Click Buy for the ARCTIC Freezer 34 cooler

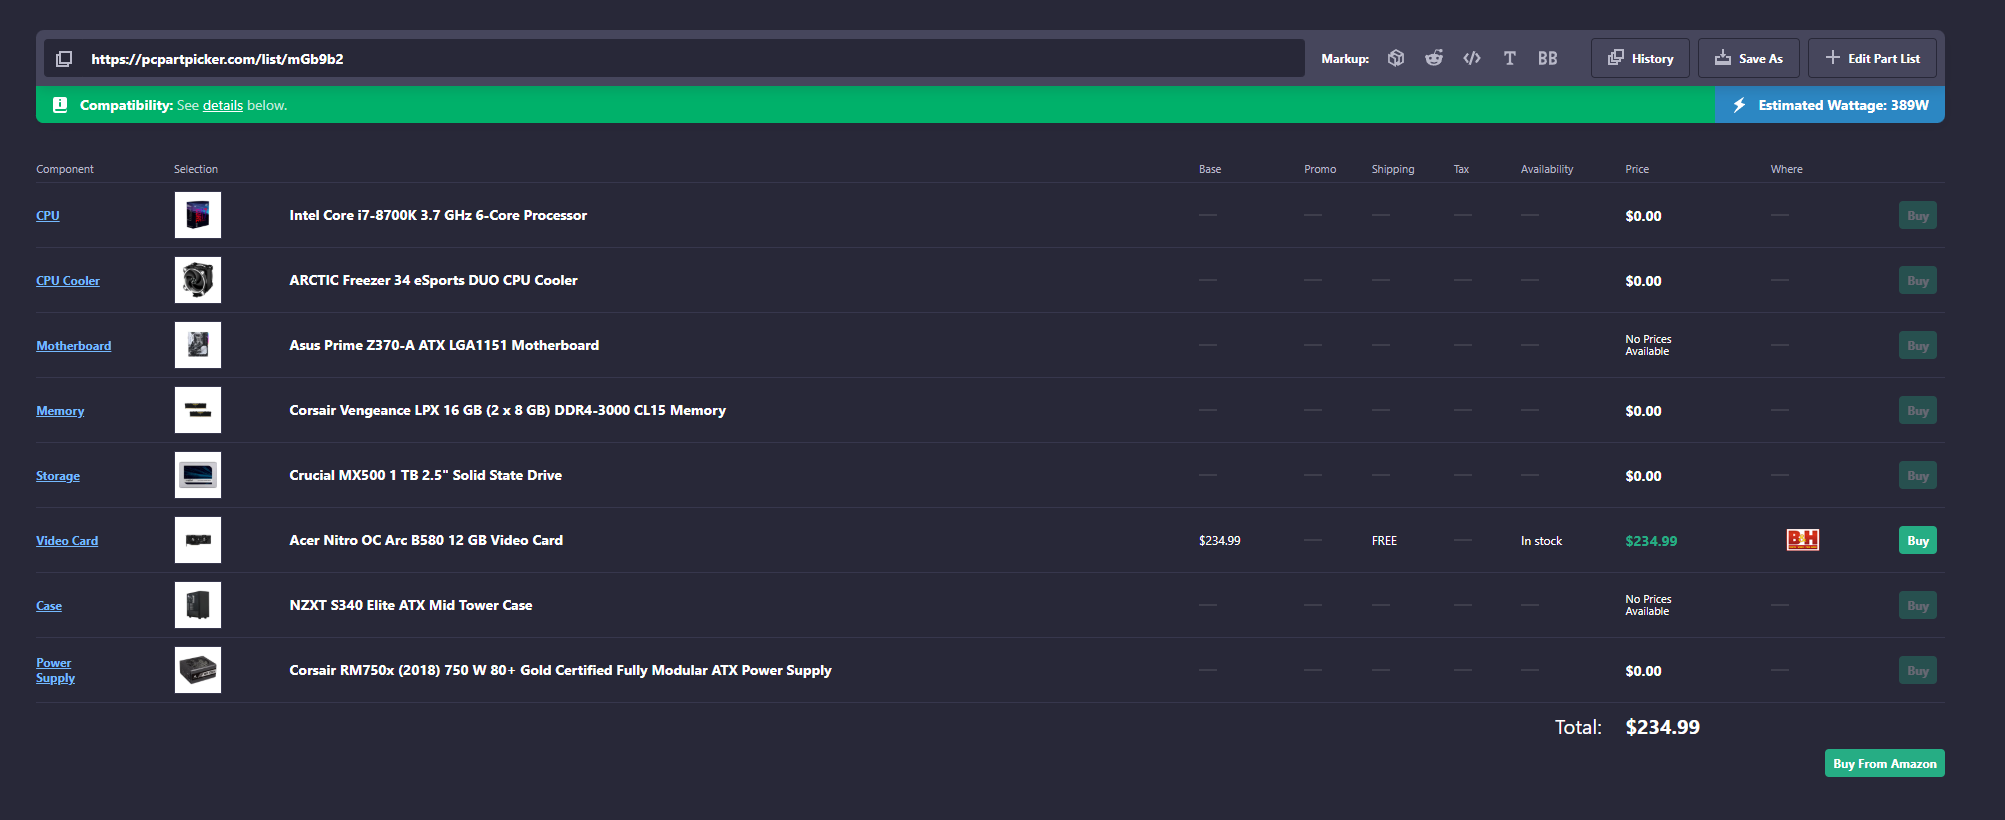pos(1918,280)
